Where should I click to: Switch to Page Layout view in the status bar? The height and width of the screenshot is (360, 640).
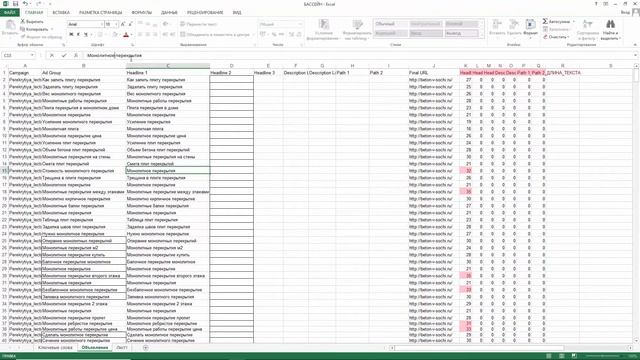pyautogui.click(x=561, y=356)
